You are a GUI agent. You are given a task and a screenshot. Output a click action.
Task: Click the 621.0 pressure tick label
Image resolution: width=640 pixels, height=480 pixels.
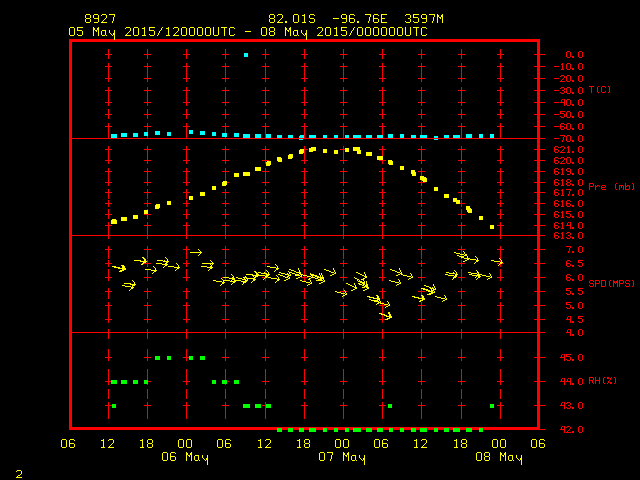coord(569,150)
